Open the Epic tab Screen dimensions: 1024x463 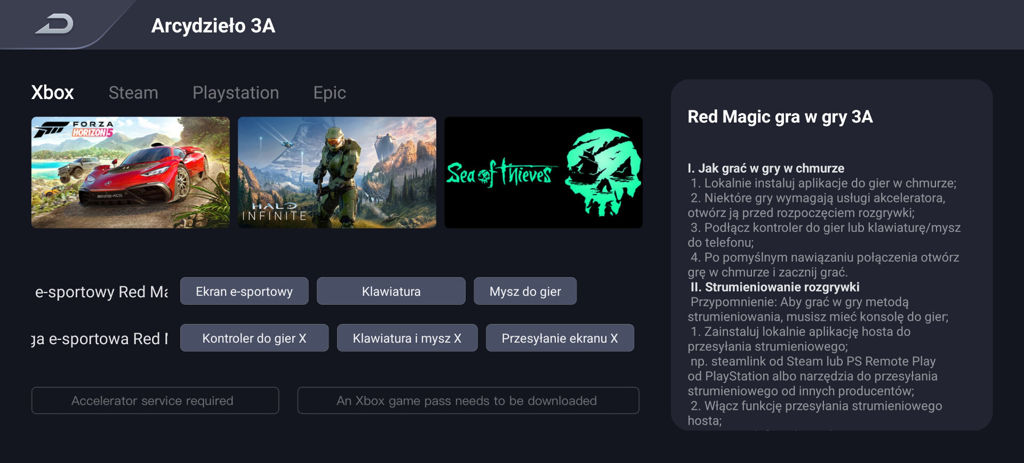(329, 93)
